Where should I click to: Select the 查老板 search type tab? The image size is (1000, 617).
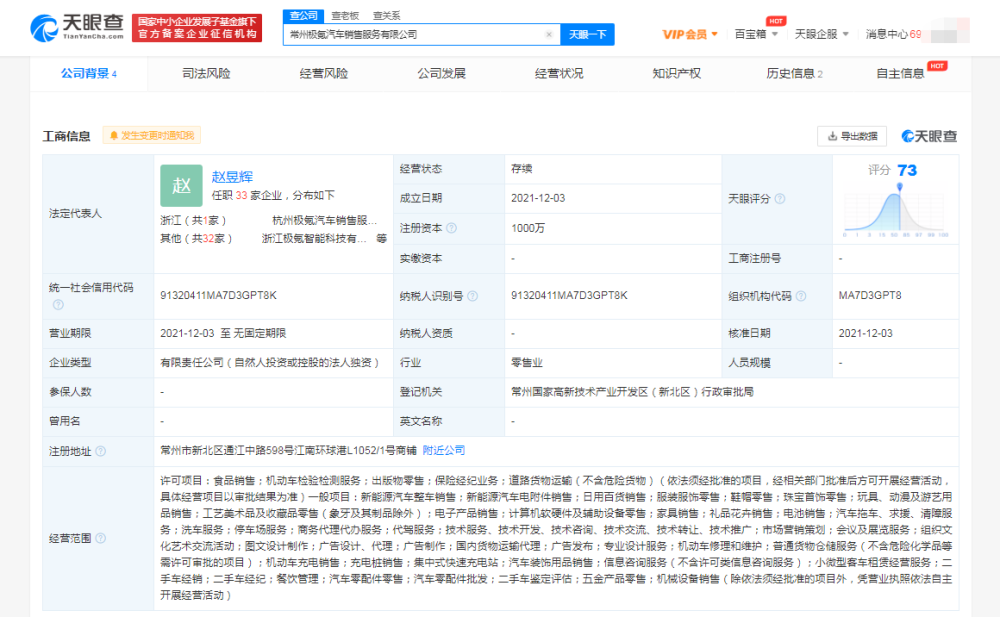click(x=345, y=16)
